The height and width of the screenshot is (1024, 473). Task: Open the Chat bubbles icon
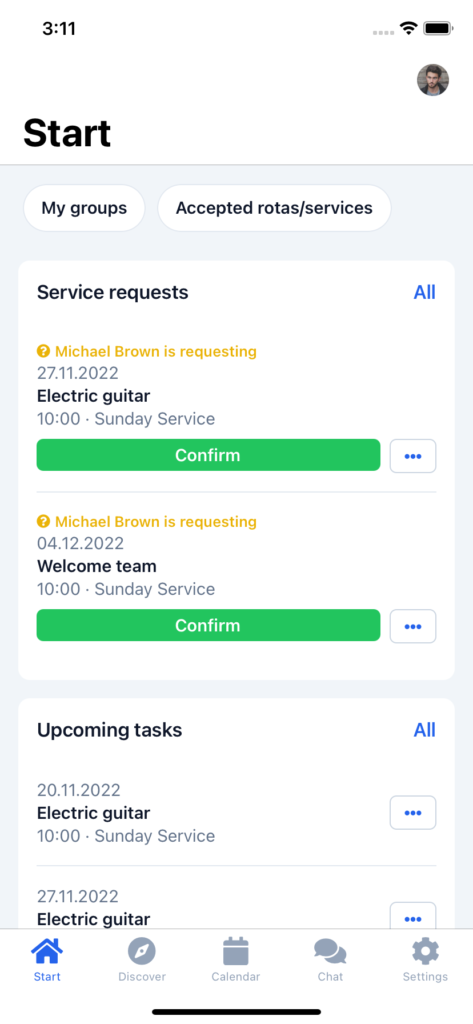coord(330,951)
